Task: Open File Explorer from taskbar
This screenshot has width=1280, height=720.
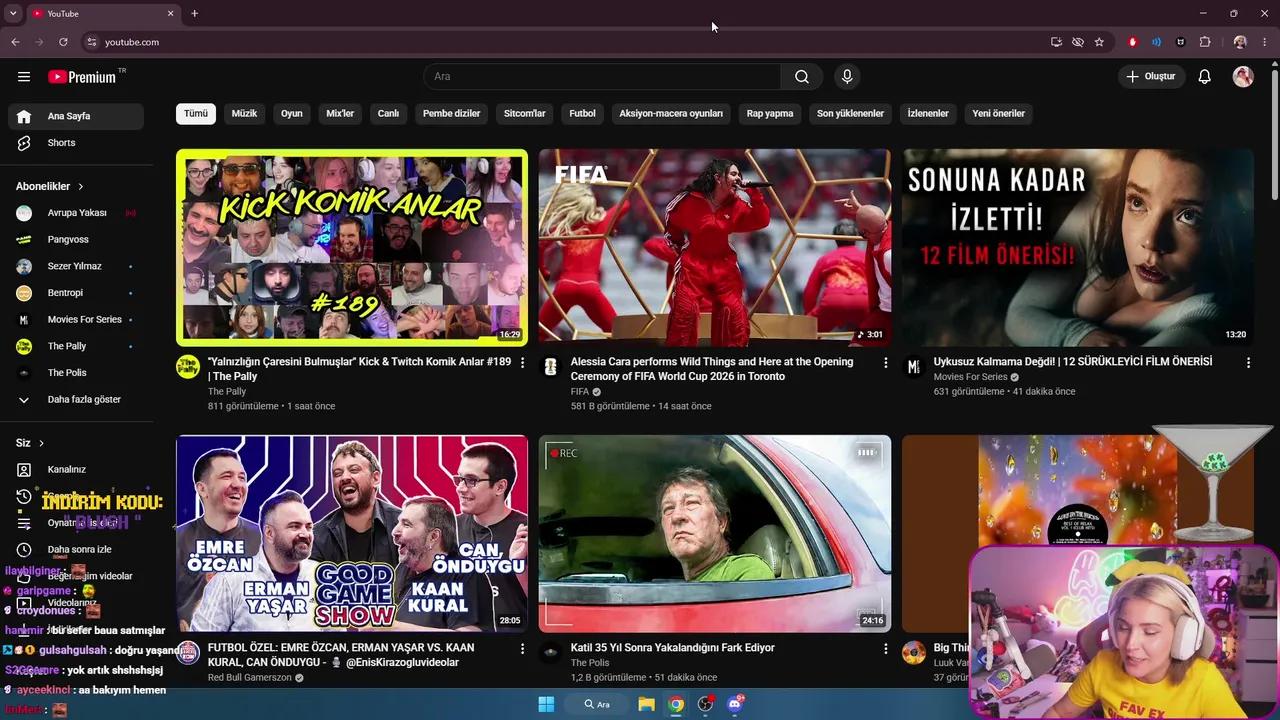Action: pyautogui.click(x=647, y=704)
